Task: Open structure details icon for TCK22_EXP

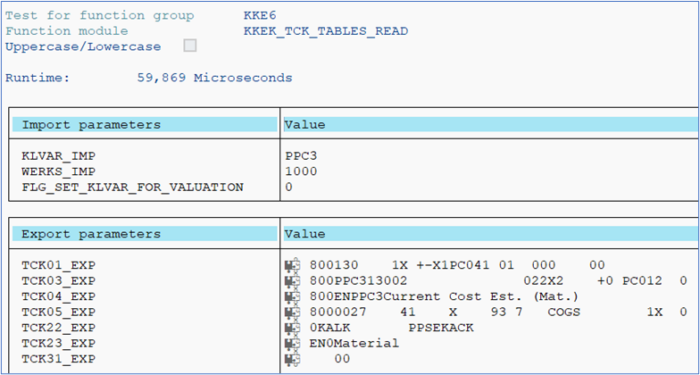Action: (x=293, y=328)
